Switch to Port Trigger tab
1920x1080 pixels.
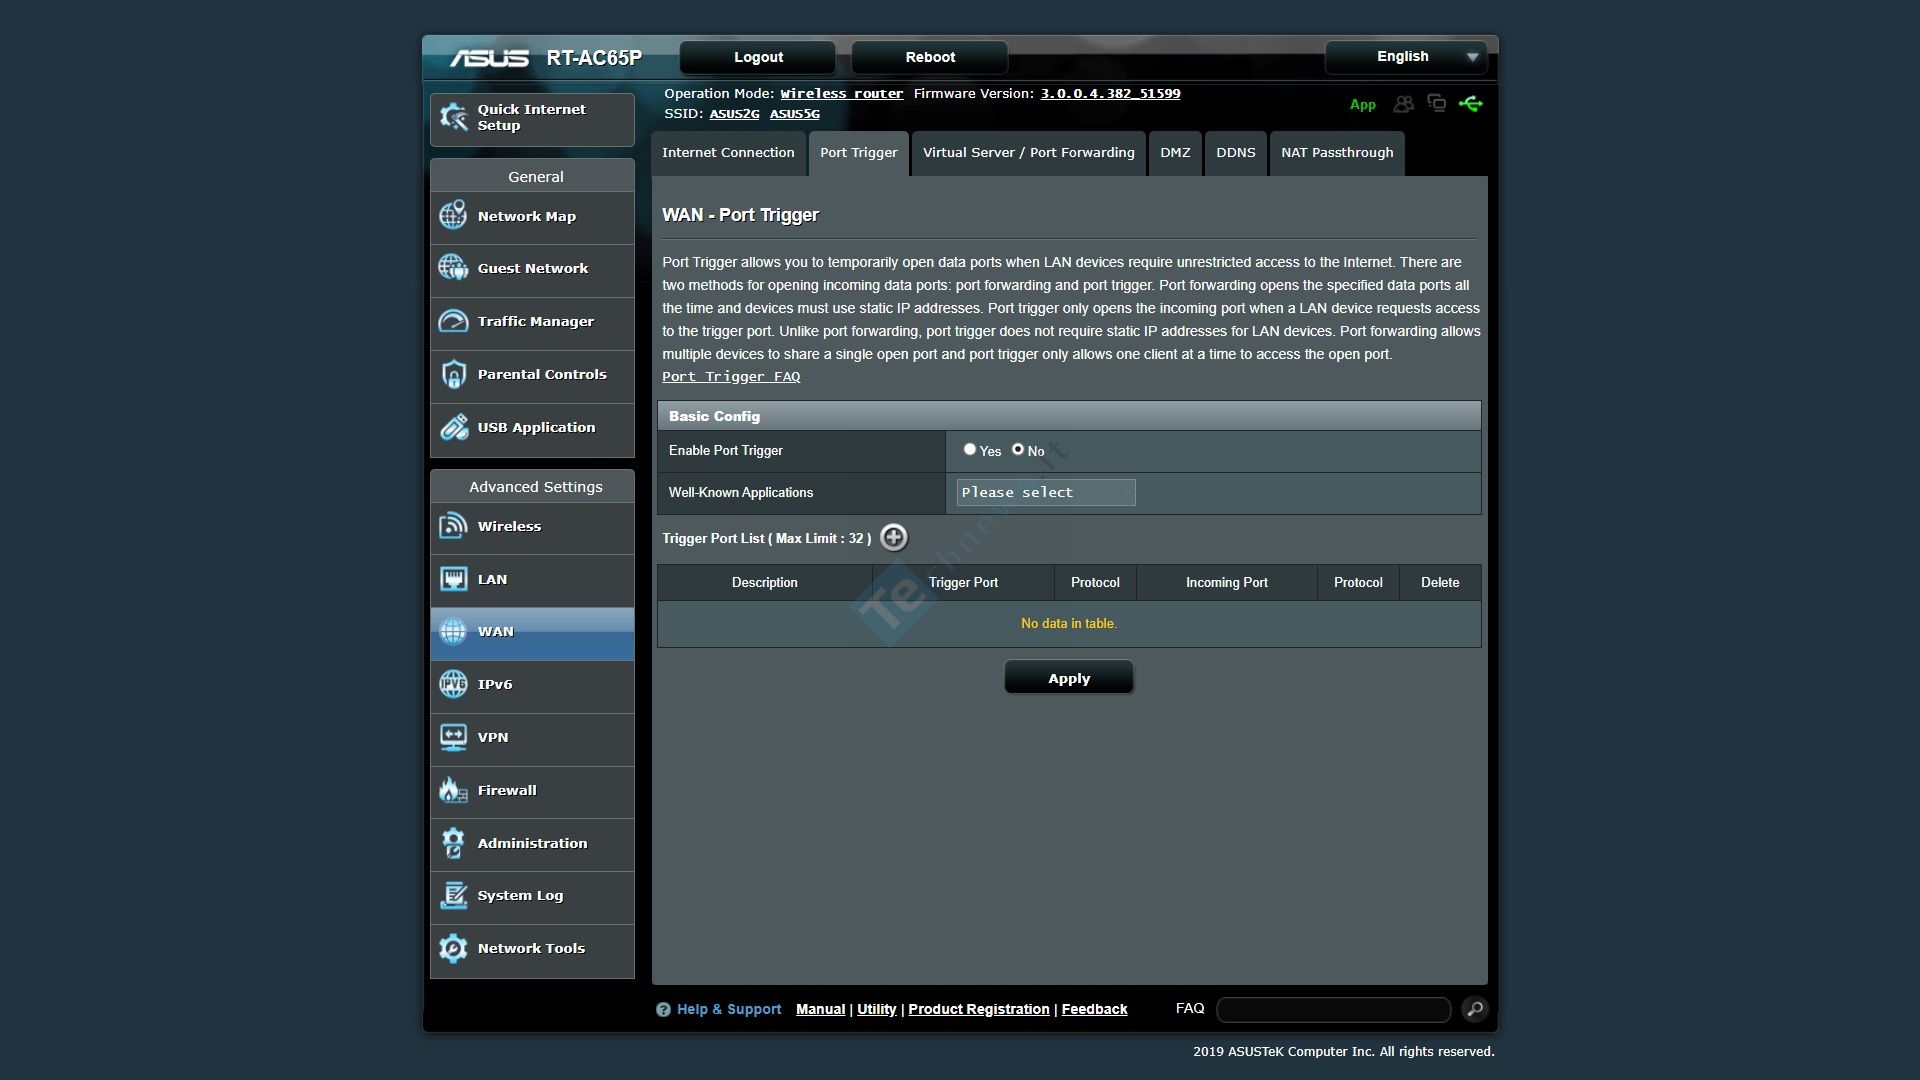858,153
